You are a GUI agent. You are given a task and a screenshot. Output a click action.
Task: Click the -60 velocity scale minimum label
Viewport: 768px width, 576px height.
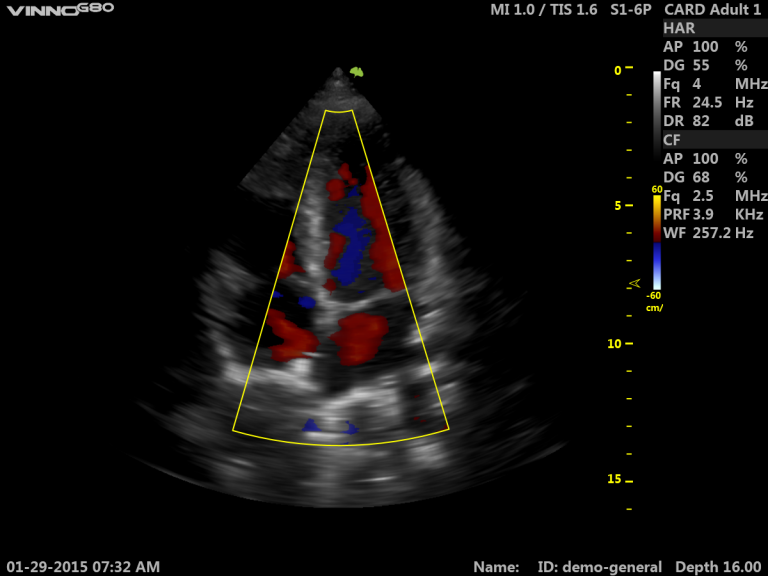pyautogui.click(x=653, y=295)
